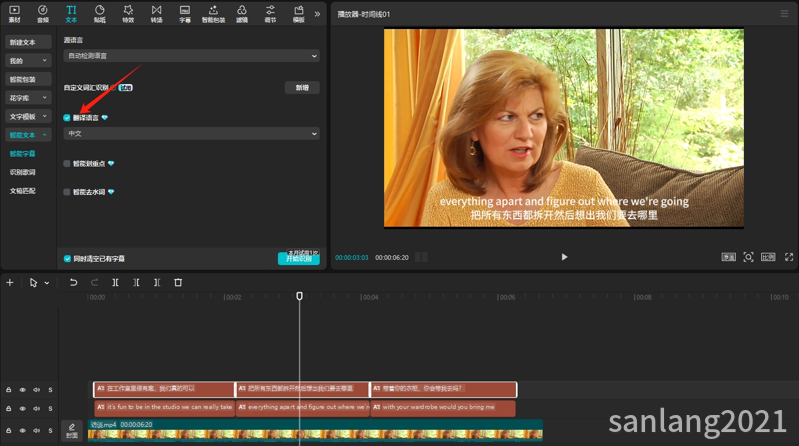Open the translation language dropdown 中文

[x=192, y=134]
